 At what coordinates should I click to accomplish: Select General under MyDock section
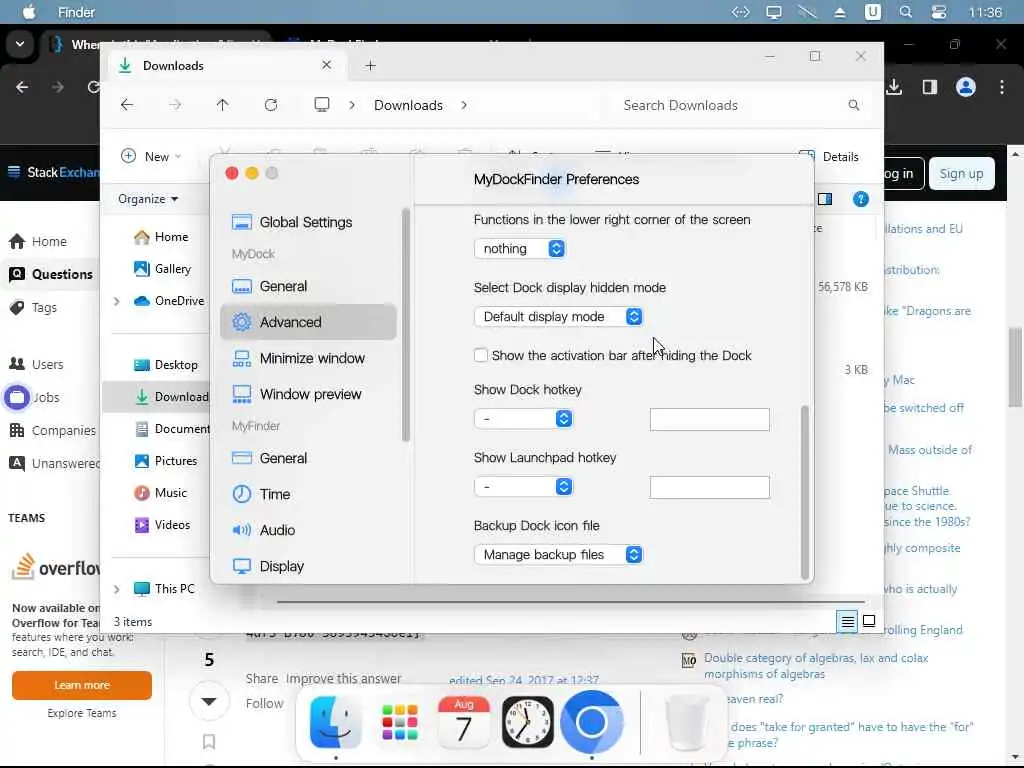pos(308,286)
